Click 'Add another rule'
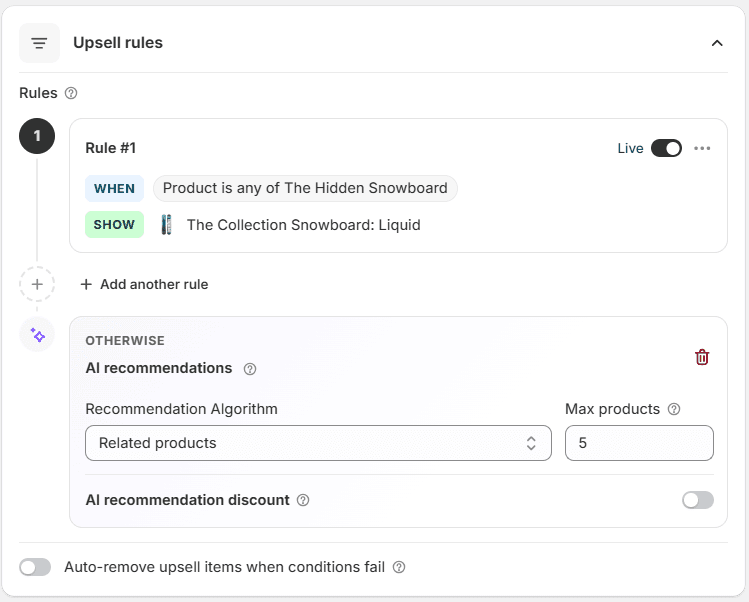This screenshot has height=602, width=749. click(144, 284)
